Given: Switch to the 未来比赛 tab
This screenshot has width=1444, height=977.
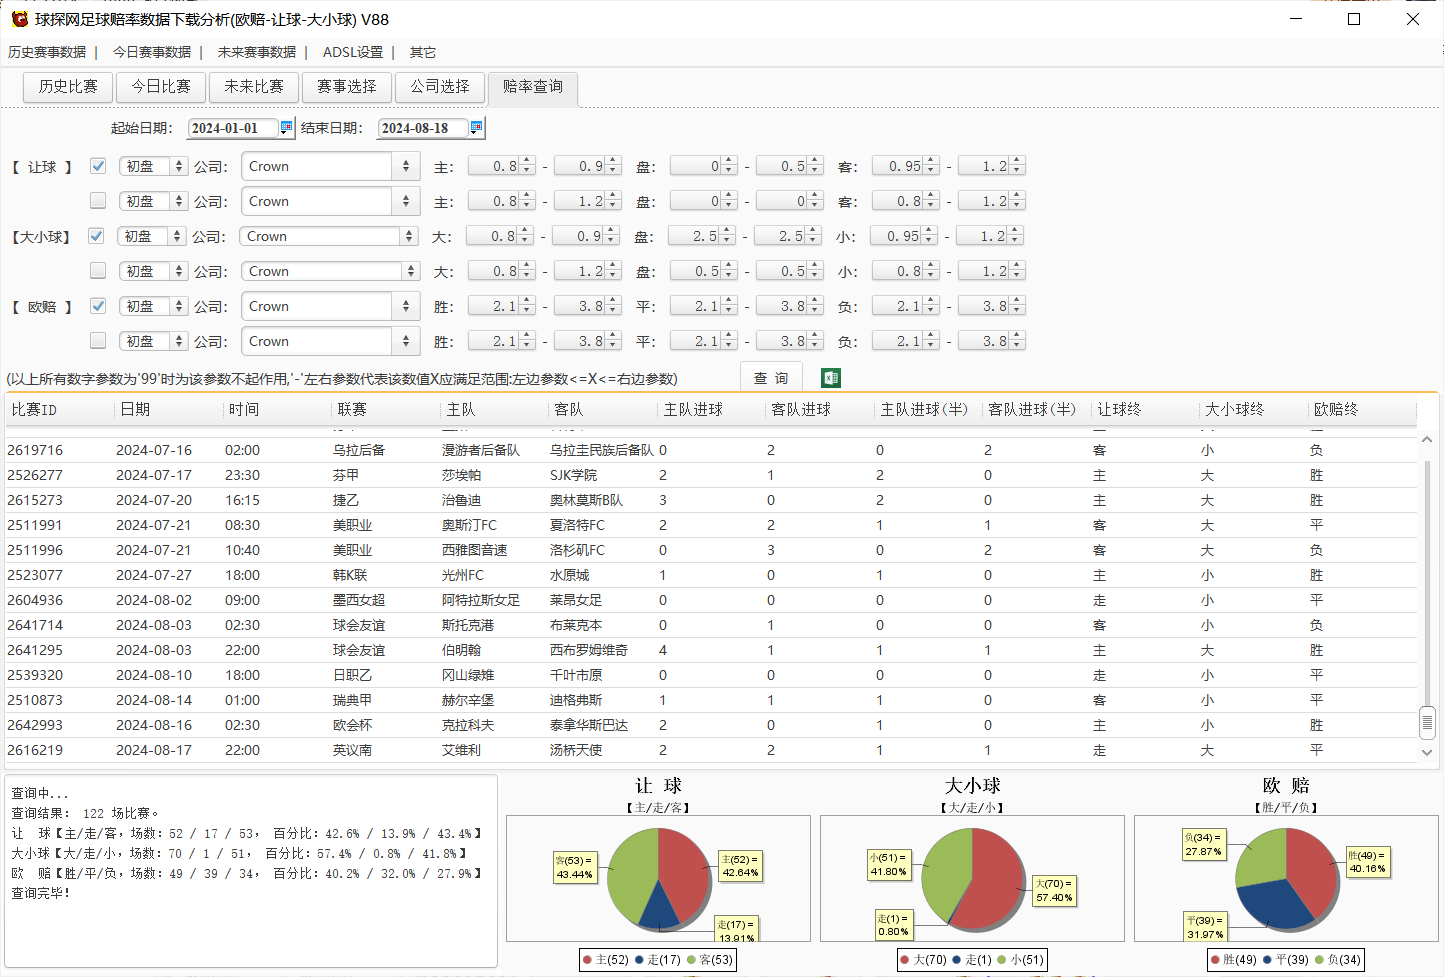Looking at the screenshot, I should [x=254, y=87].
